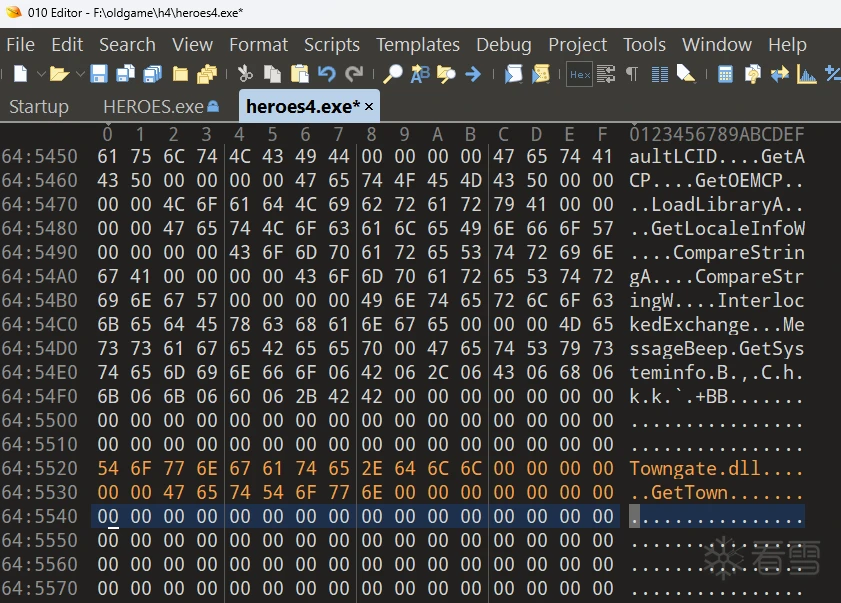
Task: Click the highlighter marker icon
Action: point(685,73)
